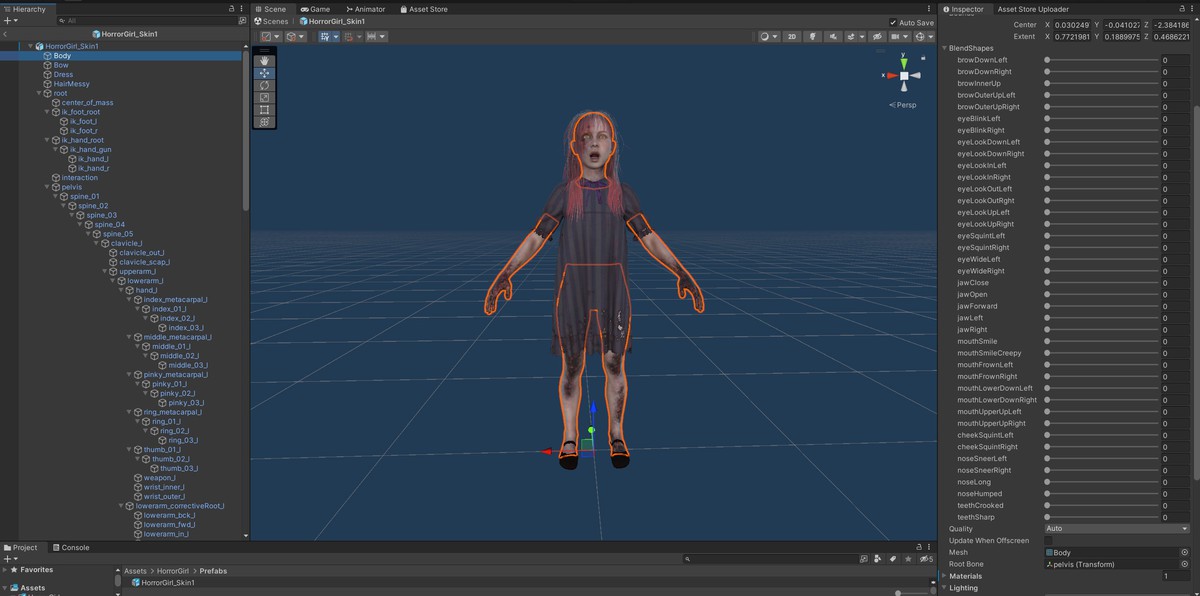Click the back arrow in Hierarchy prefab header

[6, 34]
